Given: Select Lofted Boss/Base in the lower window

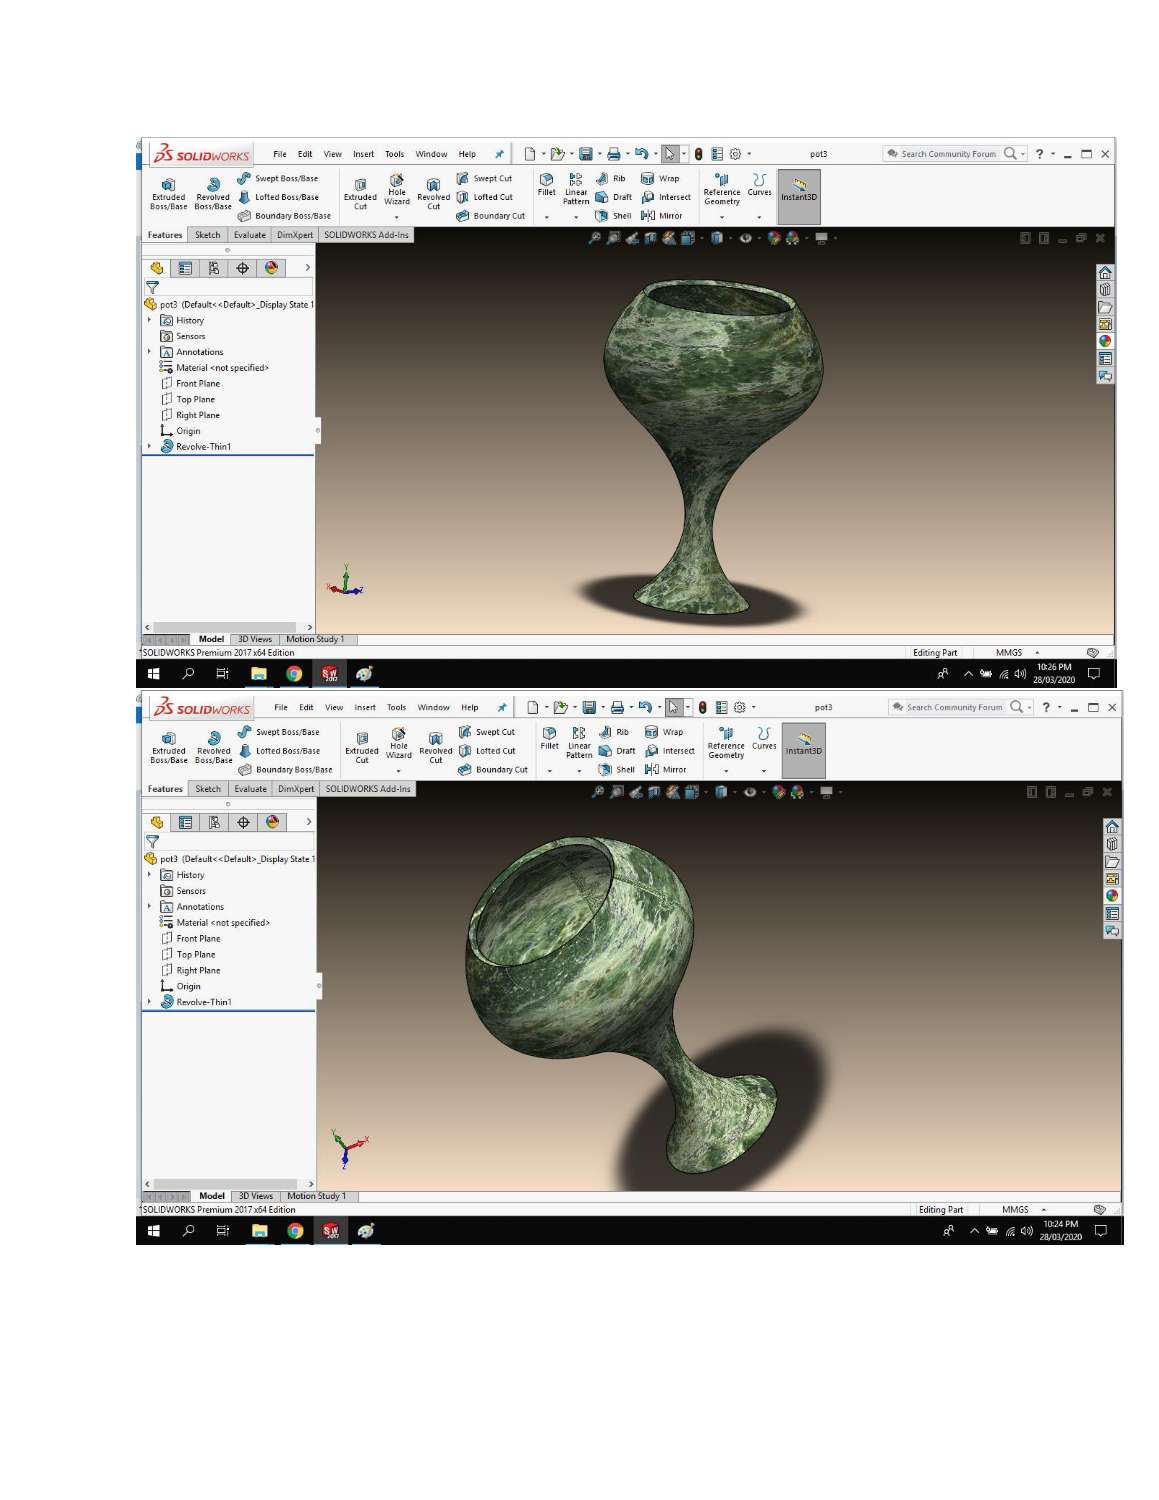Looking at the screenshot, I should coord(279,751).
